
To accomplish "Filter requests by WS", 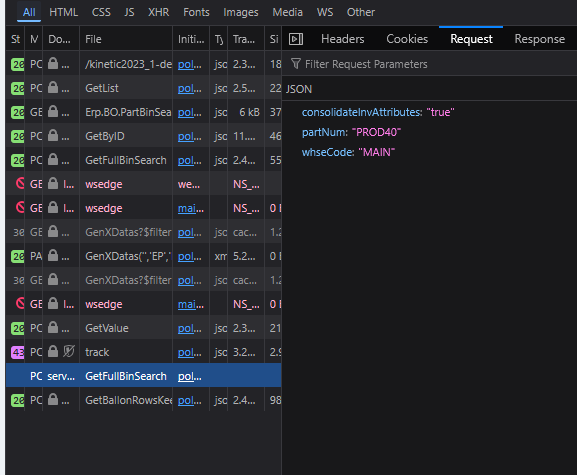I will [325, 12].
